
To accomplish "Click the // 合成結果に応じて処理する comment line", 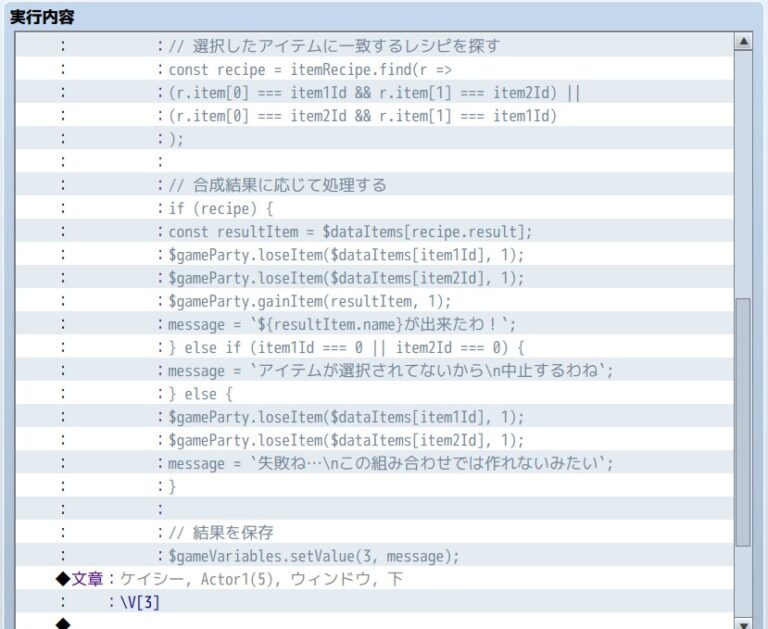I will click(x=277, y=185).
